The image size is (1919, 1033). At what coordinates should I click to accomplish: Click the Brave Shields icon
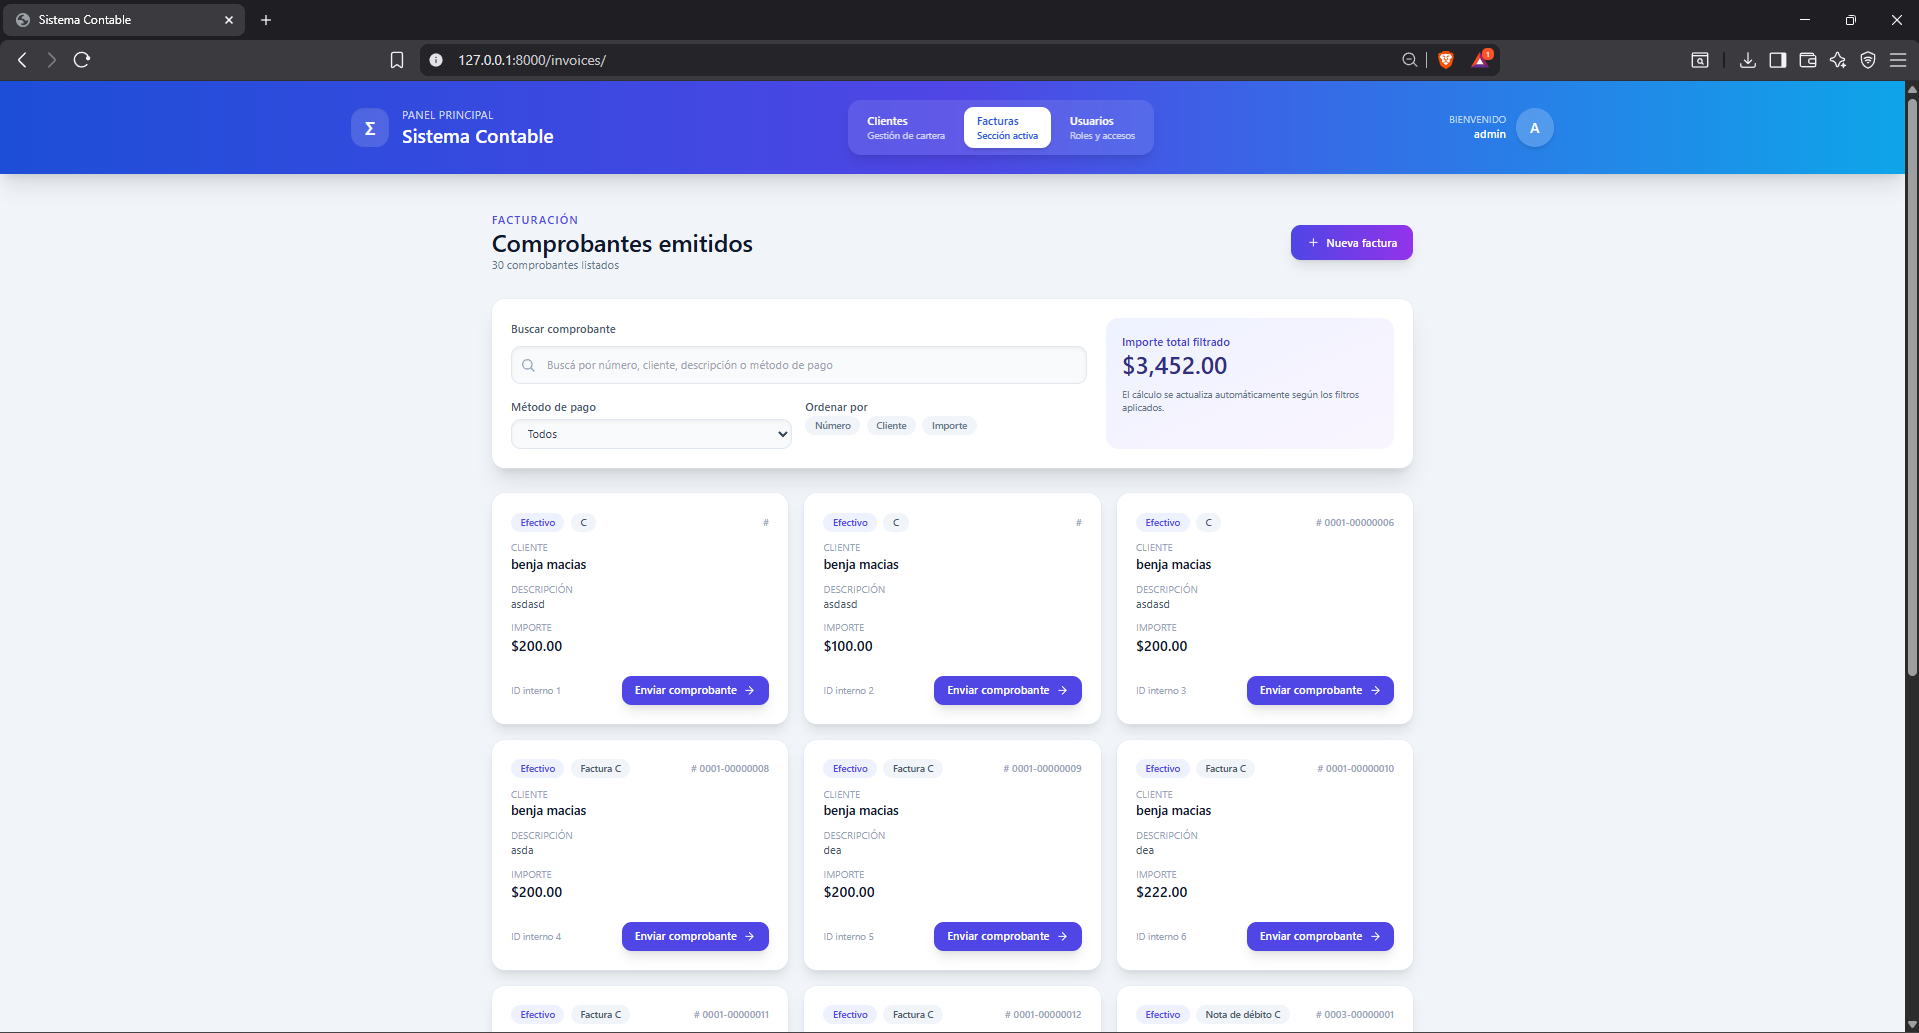pos(1445,60)
